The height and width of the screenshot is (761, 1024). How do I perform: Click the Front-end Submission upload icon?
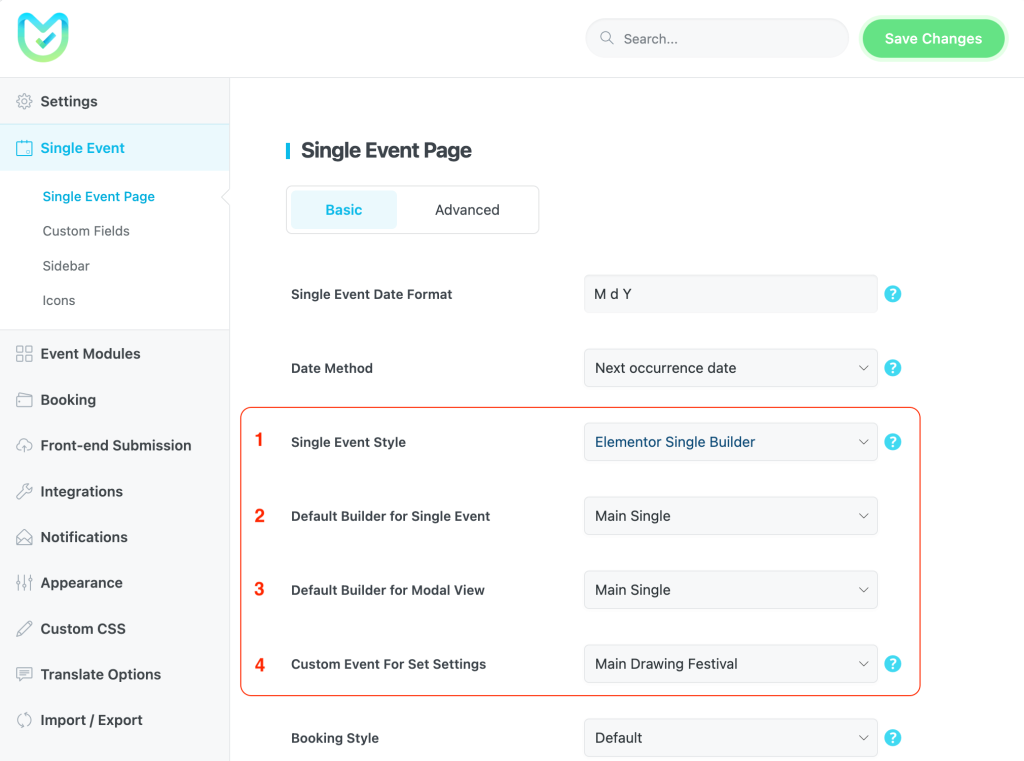(x=22, y=445)
